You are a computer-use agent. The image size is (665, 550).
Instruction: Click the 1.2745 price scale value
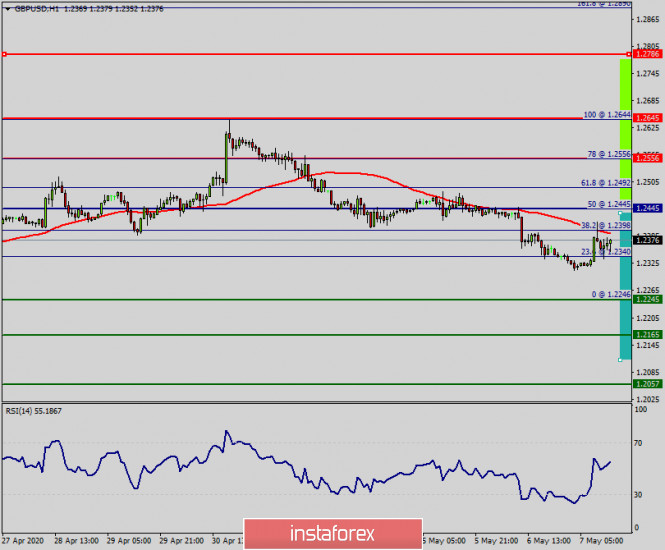tap(648, 74)
